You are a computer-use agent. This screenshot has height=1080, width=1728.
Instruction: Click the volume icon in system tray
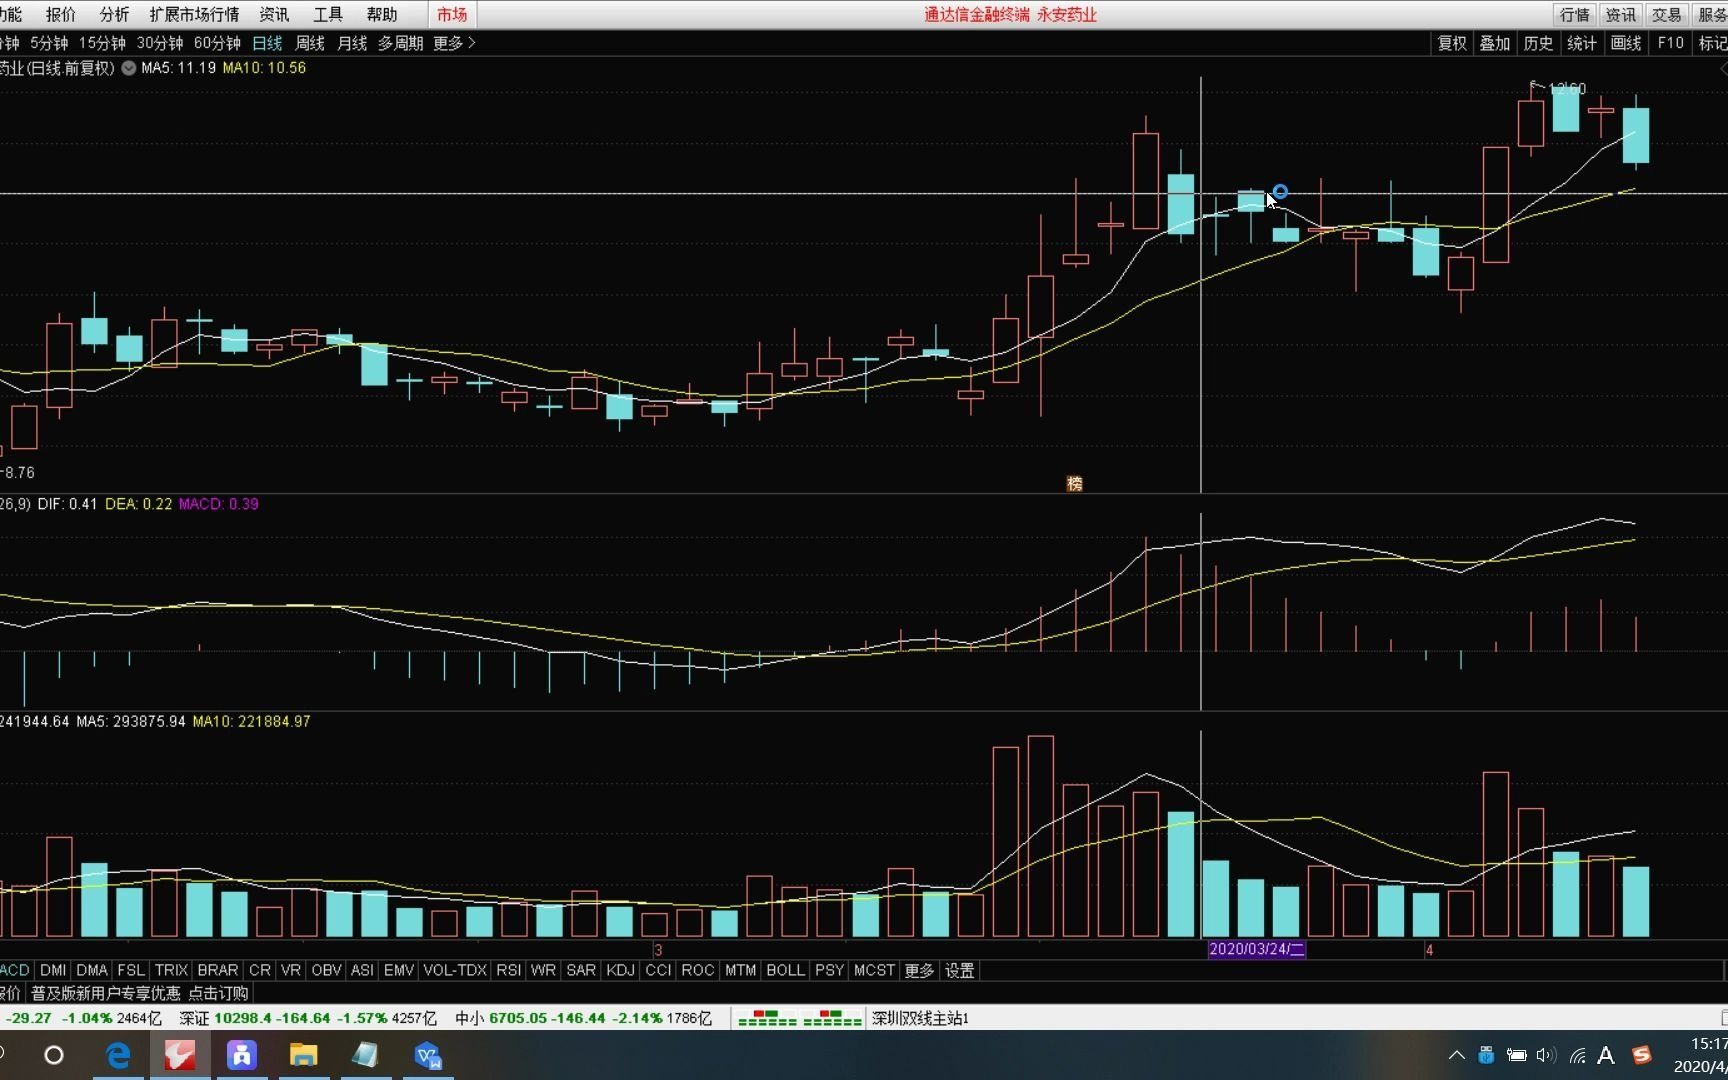click(x=1546, y=1055)
